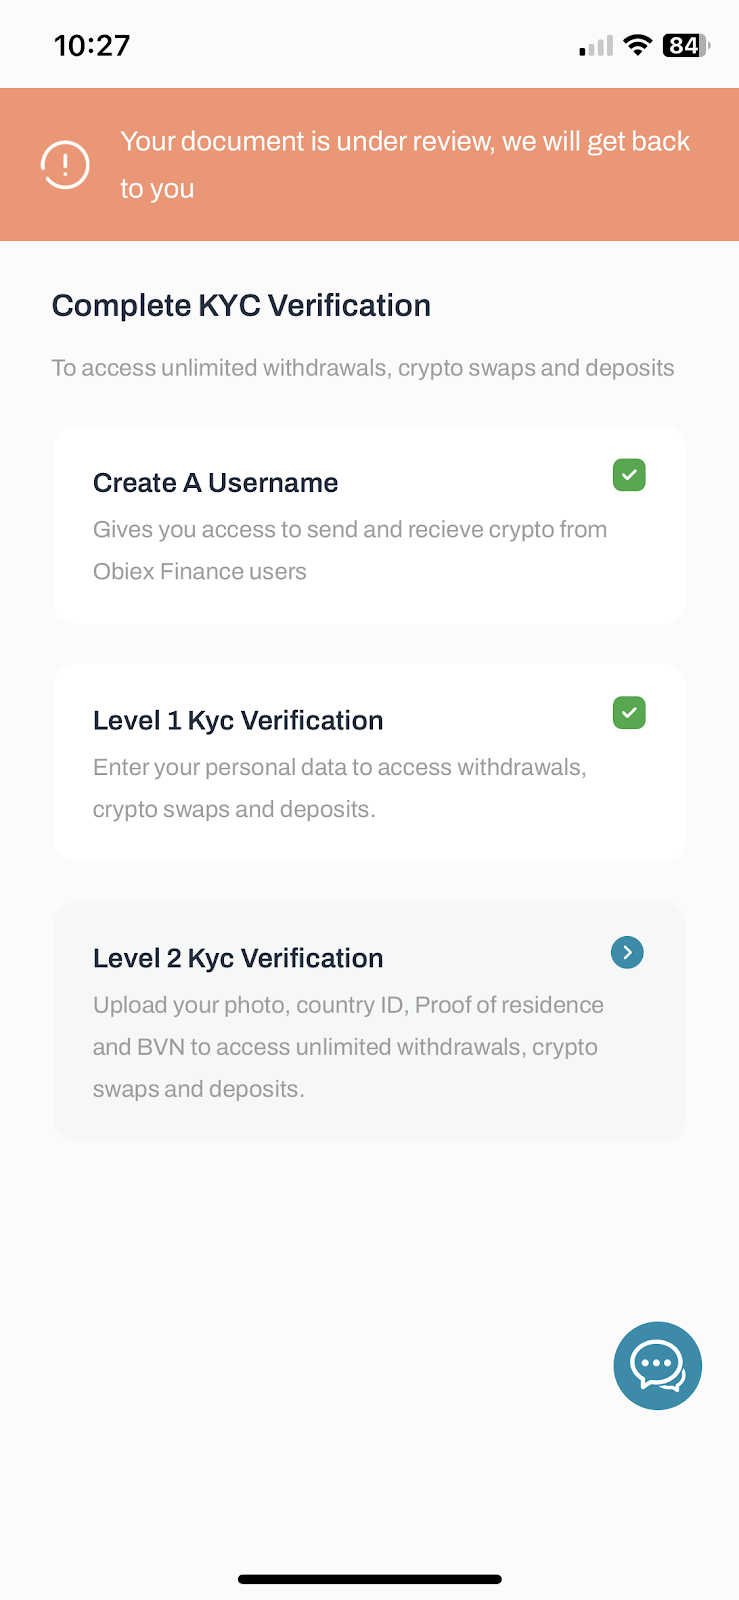Tap the Complete KYC Verification heading
The image size is (739, 1600).
pyautogui.click(x=241, y=306)
